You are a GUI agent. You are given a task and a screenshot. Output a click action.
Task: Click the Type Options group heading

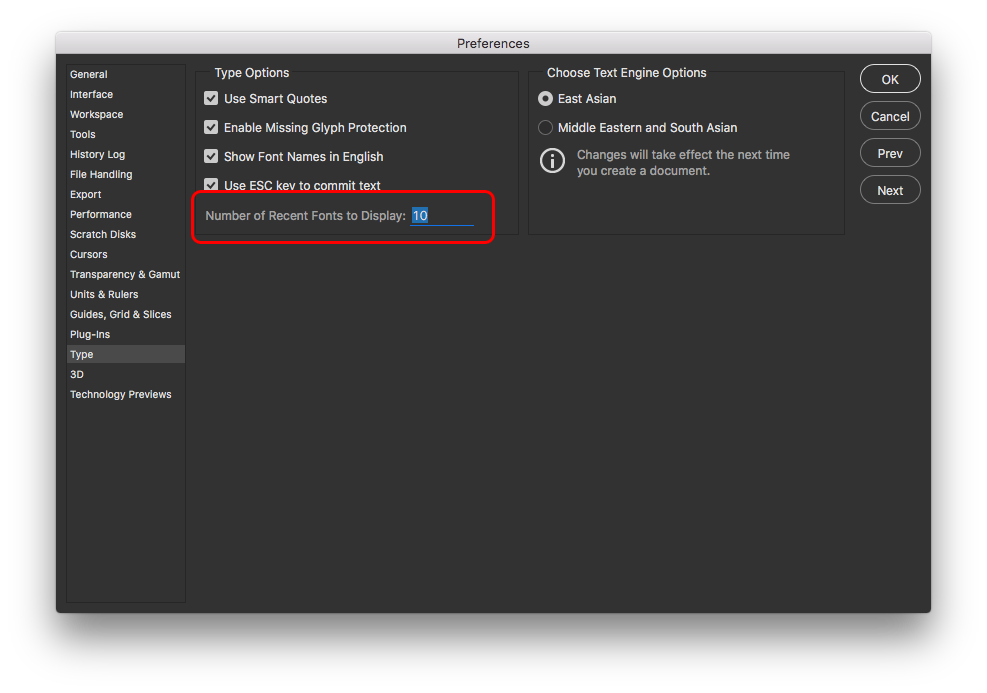tap(252, 73)
